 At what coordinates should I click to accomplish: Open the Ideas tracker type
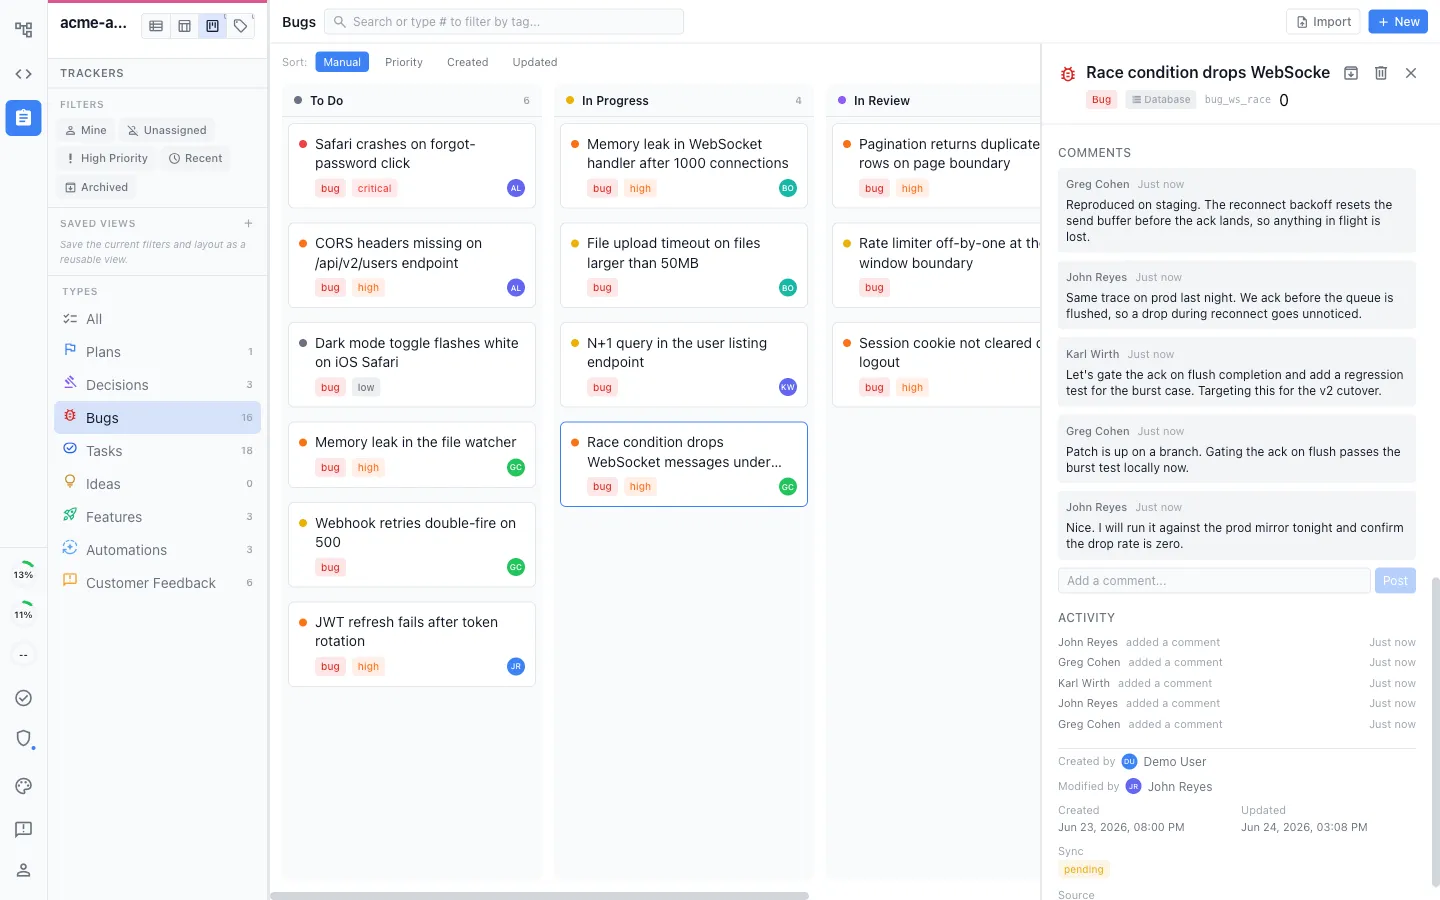tap(158, 484)
